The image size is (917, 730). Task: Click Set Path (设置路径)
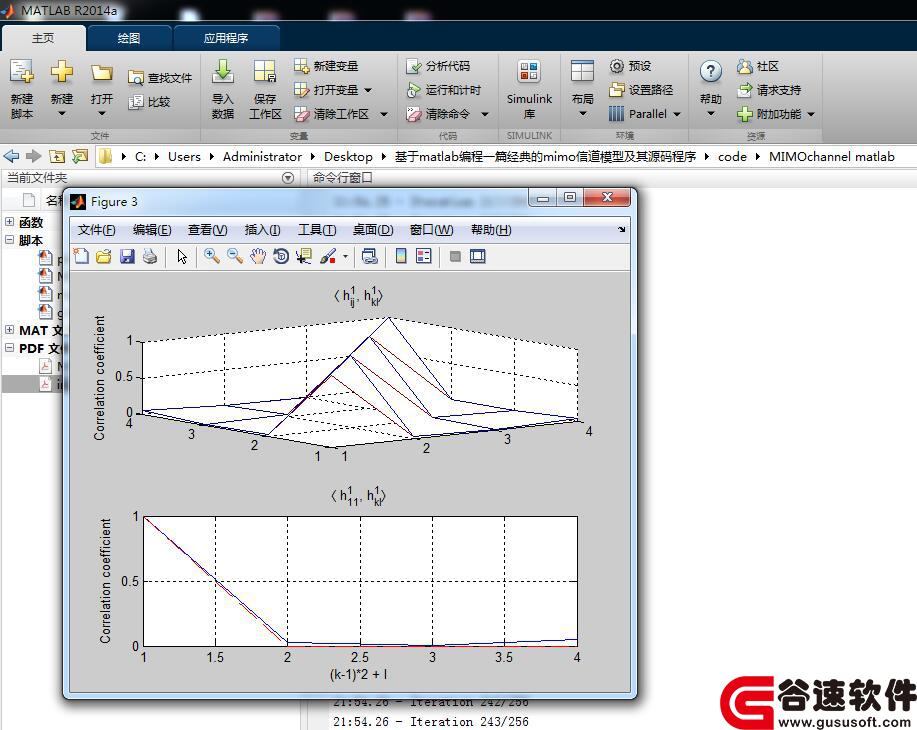pyautogui.click(x=642, y=90)
